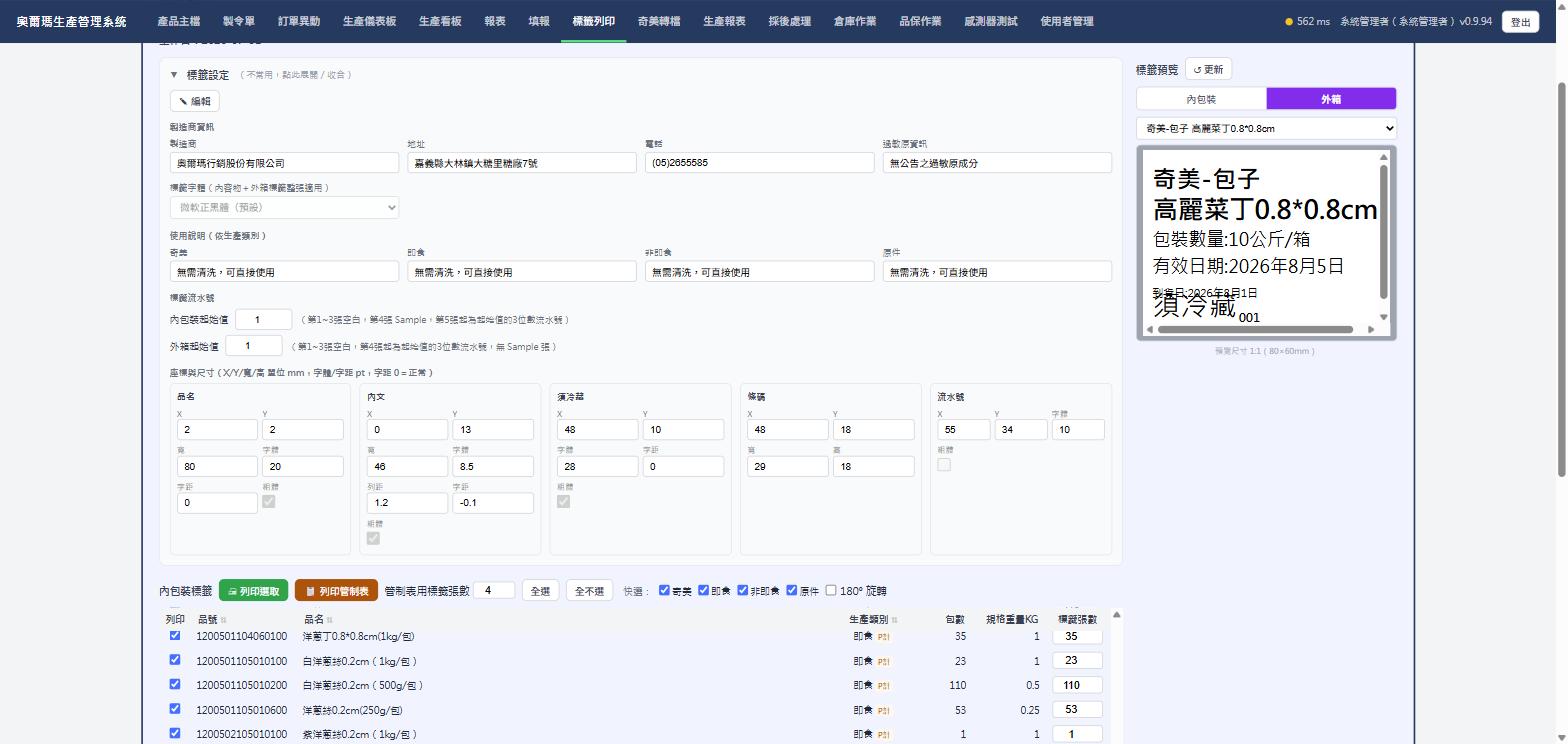Open 產品主檔 menu item
Viewport: 1568px width, 744px height.
179,21
